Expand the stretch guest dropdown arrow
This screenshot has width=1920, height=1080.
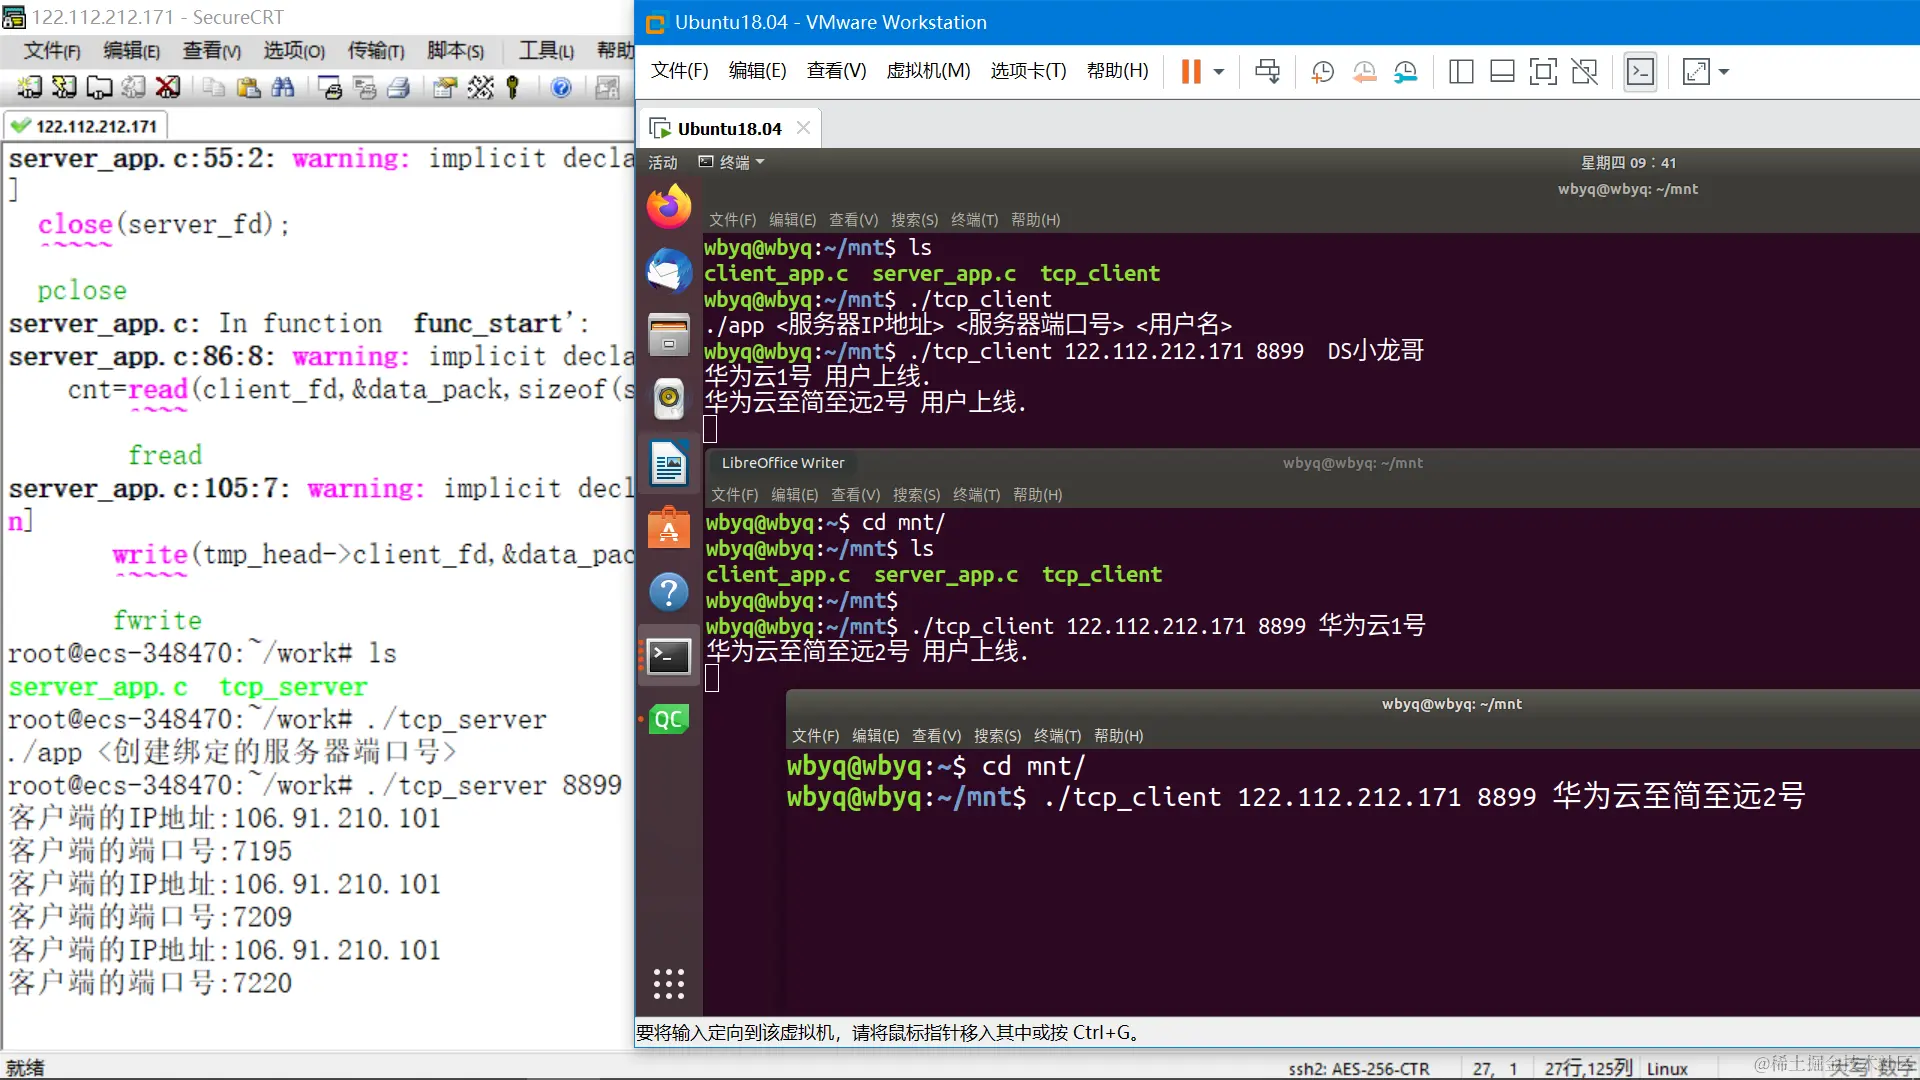[x=1724, y=72]
